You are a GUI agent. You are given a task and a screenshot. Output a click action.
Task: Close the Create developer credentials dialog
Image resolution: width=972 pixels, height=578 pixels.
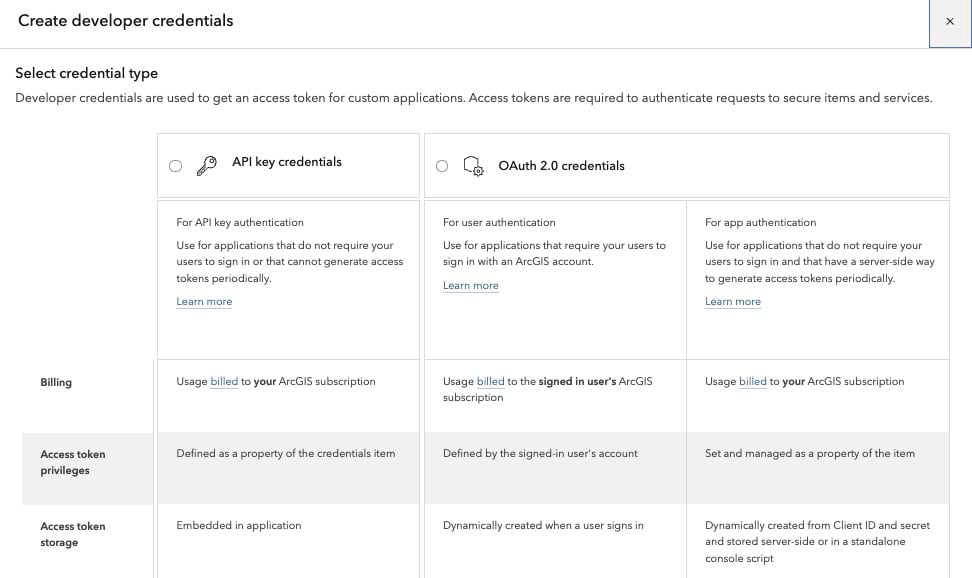click(x=950, y=22)
